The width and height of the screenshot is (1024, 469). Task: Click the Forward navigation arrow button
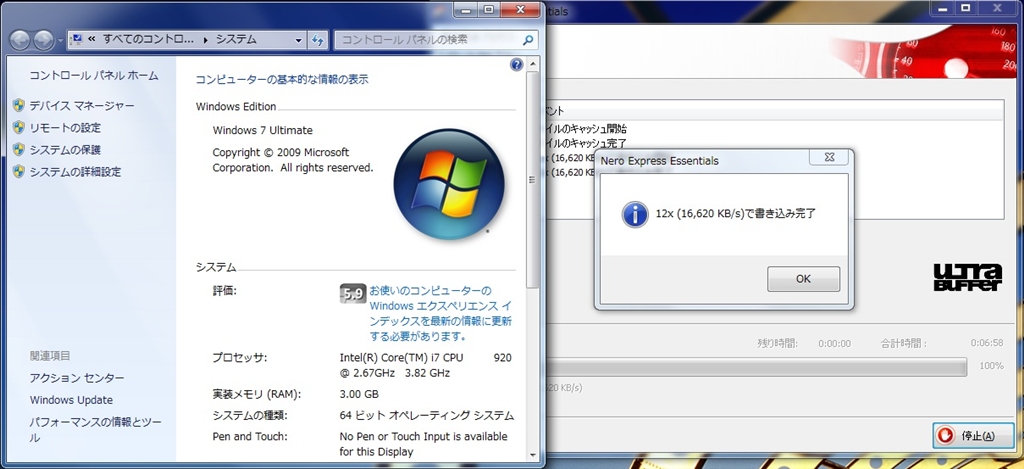click(43, 40)
